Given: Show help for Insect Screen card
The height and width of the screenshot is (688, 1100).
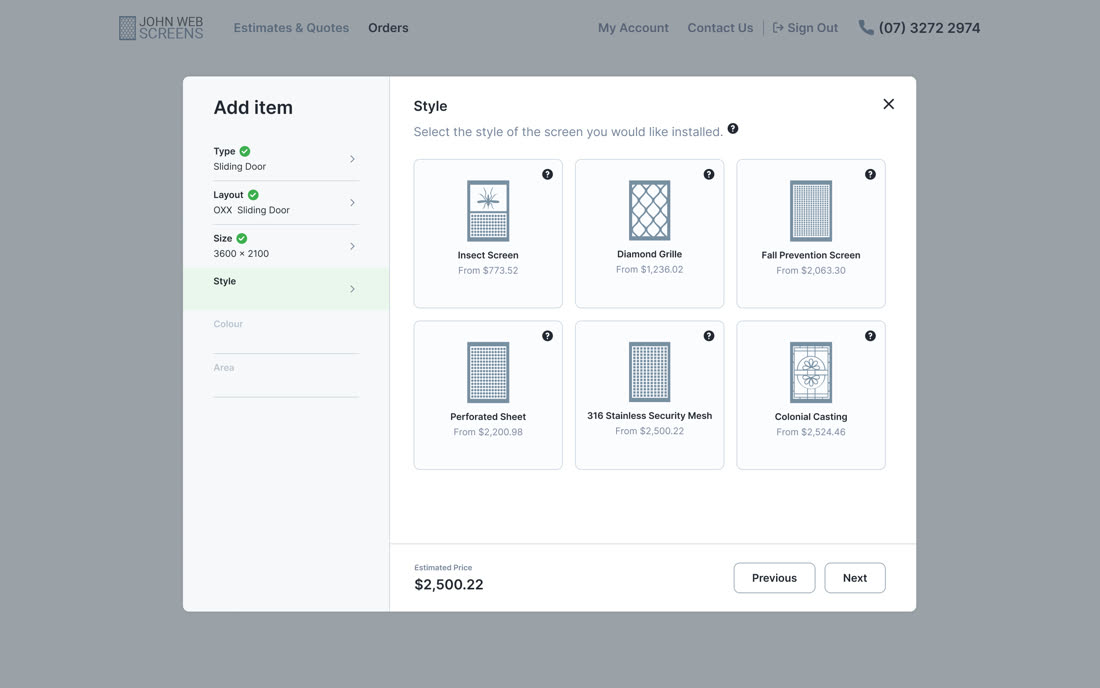Looking at the screenshot, I should click(x=547, y=175).
